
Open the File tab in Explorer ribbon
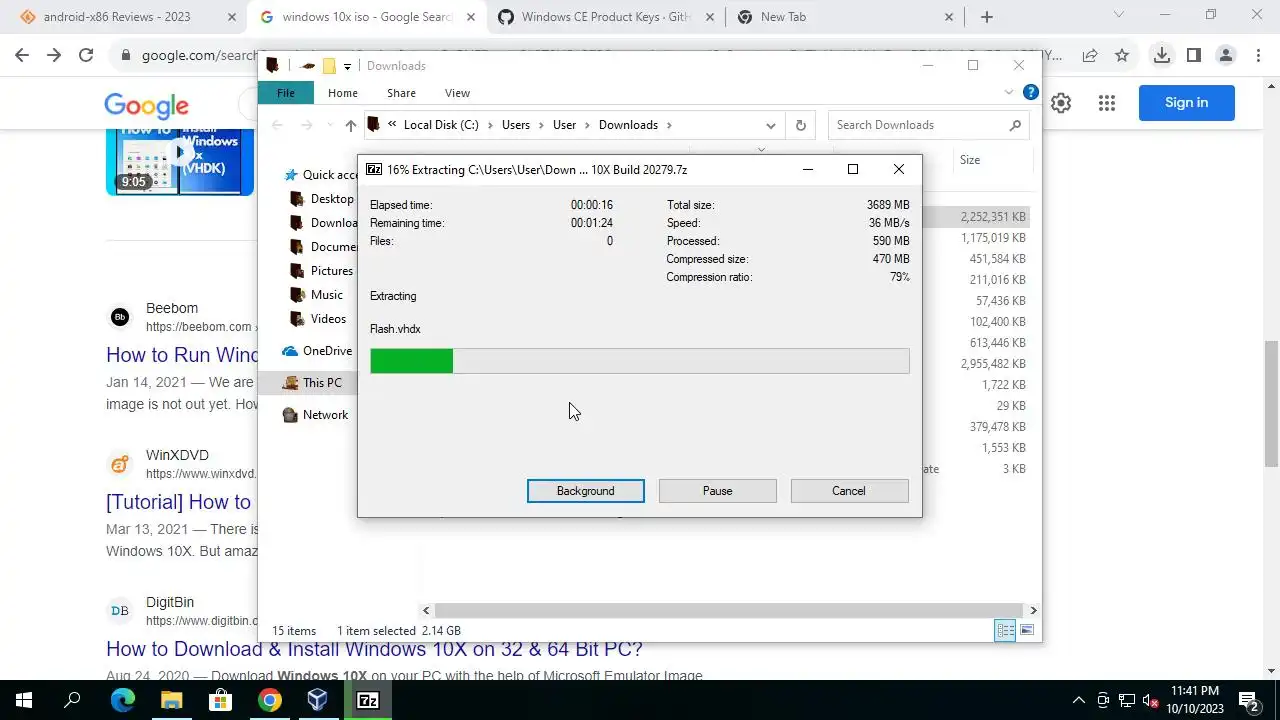286,93
